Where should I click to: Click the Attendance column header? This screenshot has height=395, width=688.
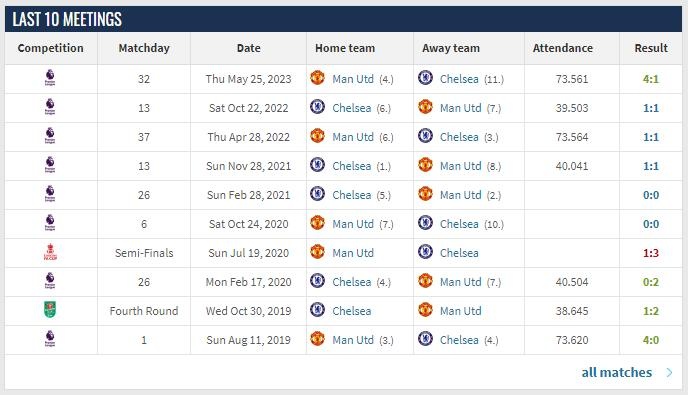tap(563, 48)
